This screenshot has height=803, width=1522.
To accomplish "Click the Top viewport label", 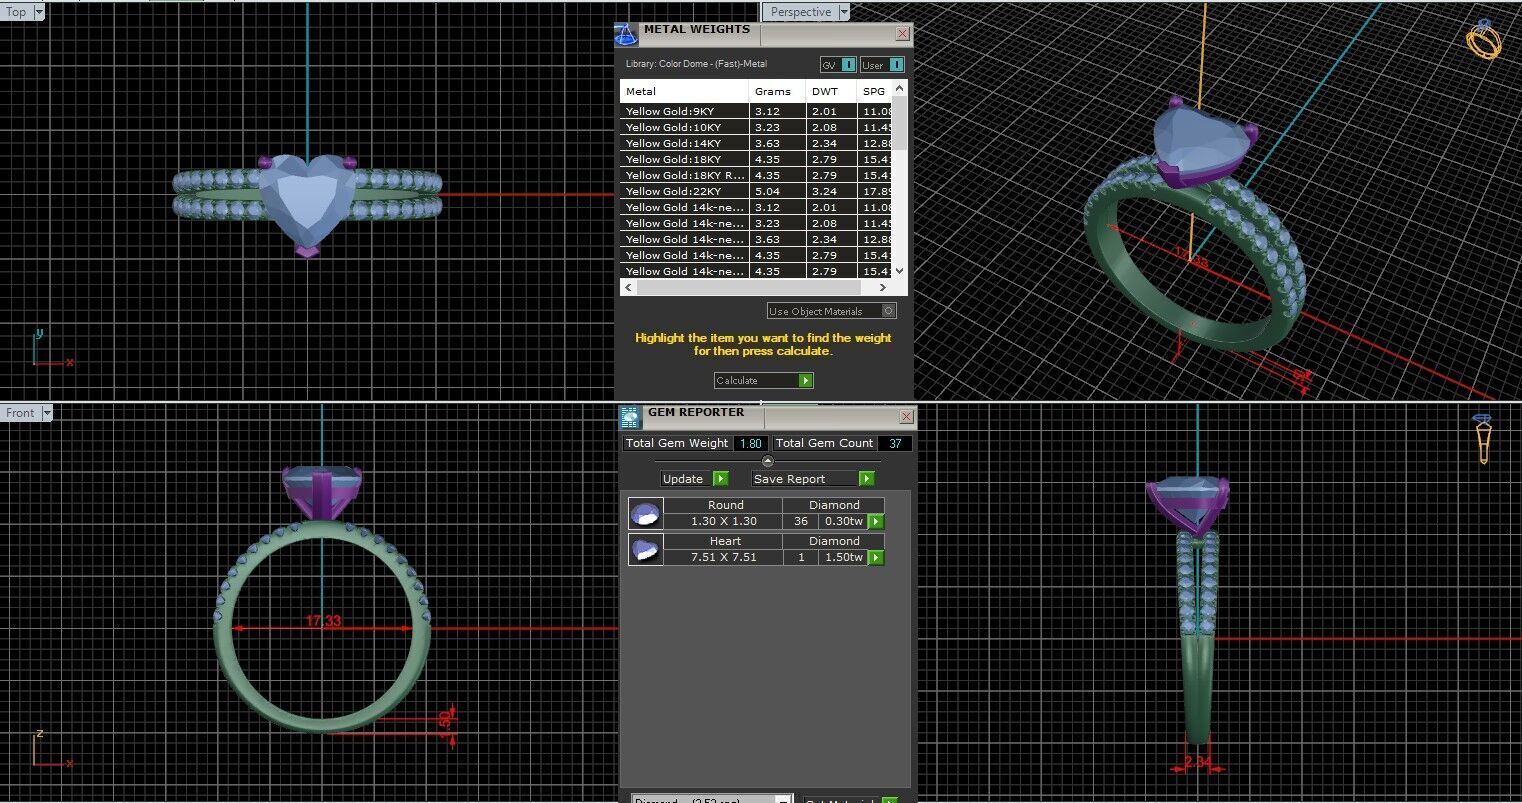I will (x=17, y=12).
